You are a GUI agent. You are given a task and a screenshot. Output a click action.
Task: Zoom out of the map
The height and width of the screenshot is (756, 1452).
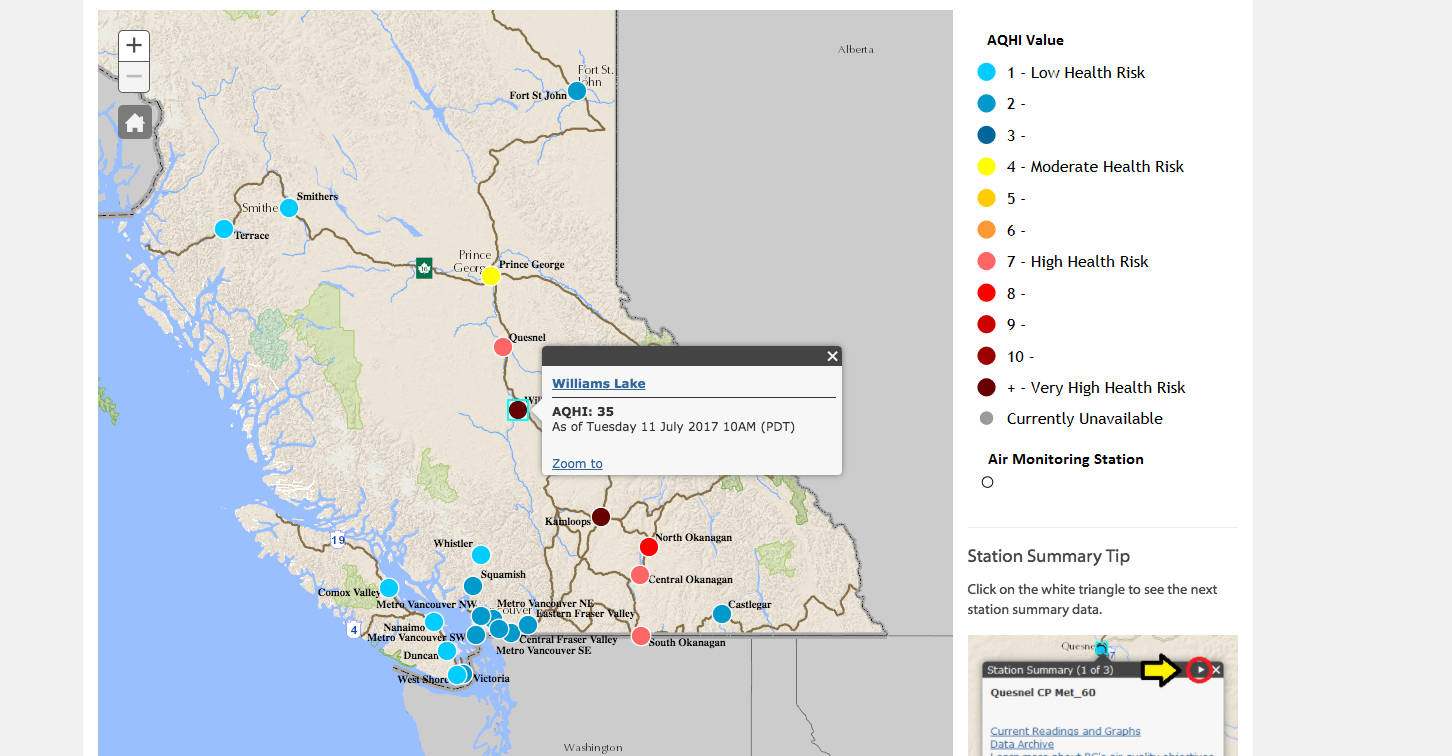coord(134,77)
